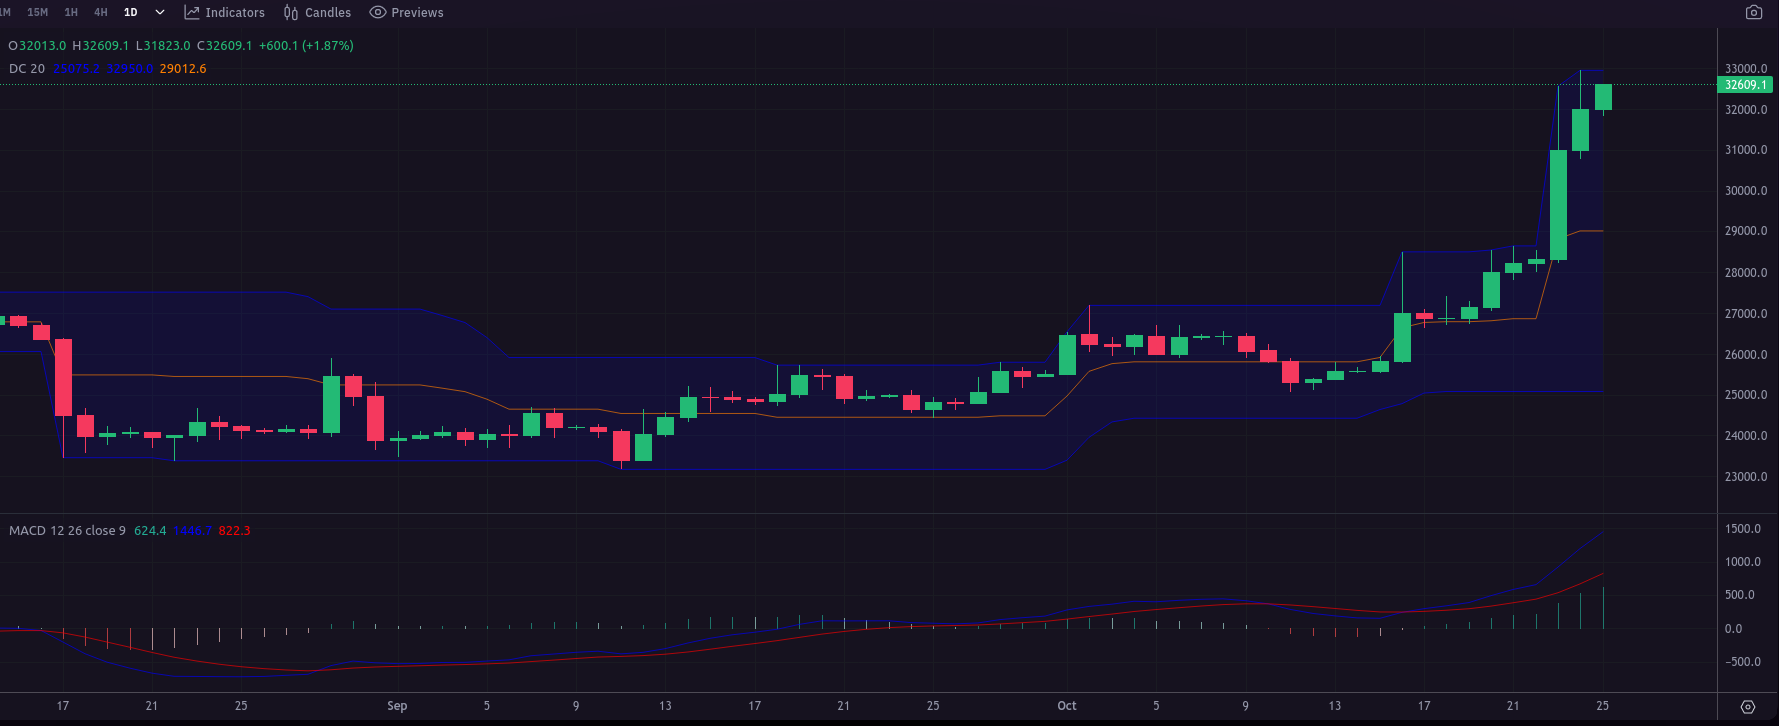Click the 33000.0 price axis label
This screenshot has height=726, width=1779.
point(1746,69)
